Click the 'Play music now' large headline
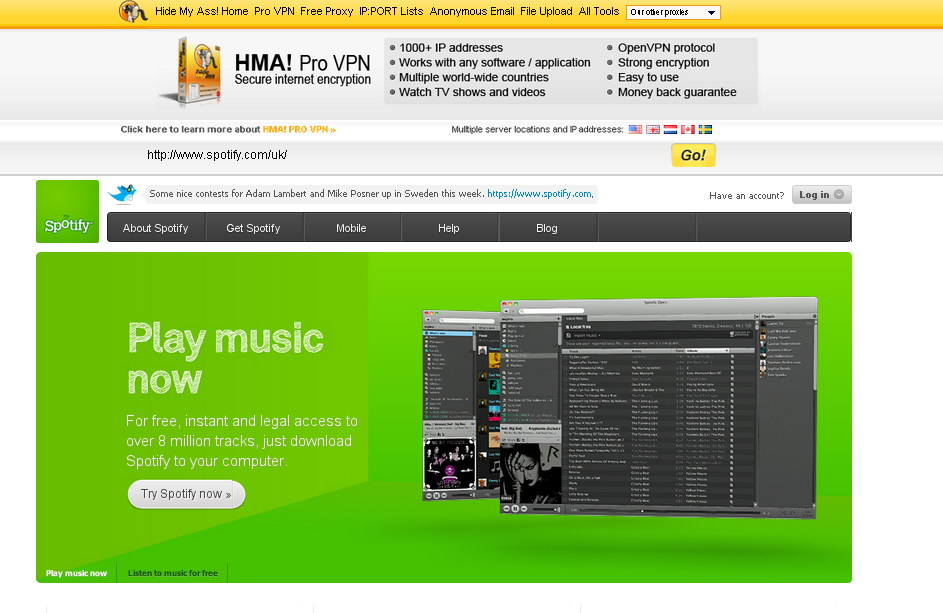This screenshot has height=613, width=943. 226,359
